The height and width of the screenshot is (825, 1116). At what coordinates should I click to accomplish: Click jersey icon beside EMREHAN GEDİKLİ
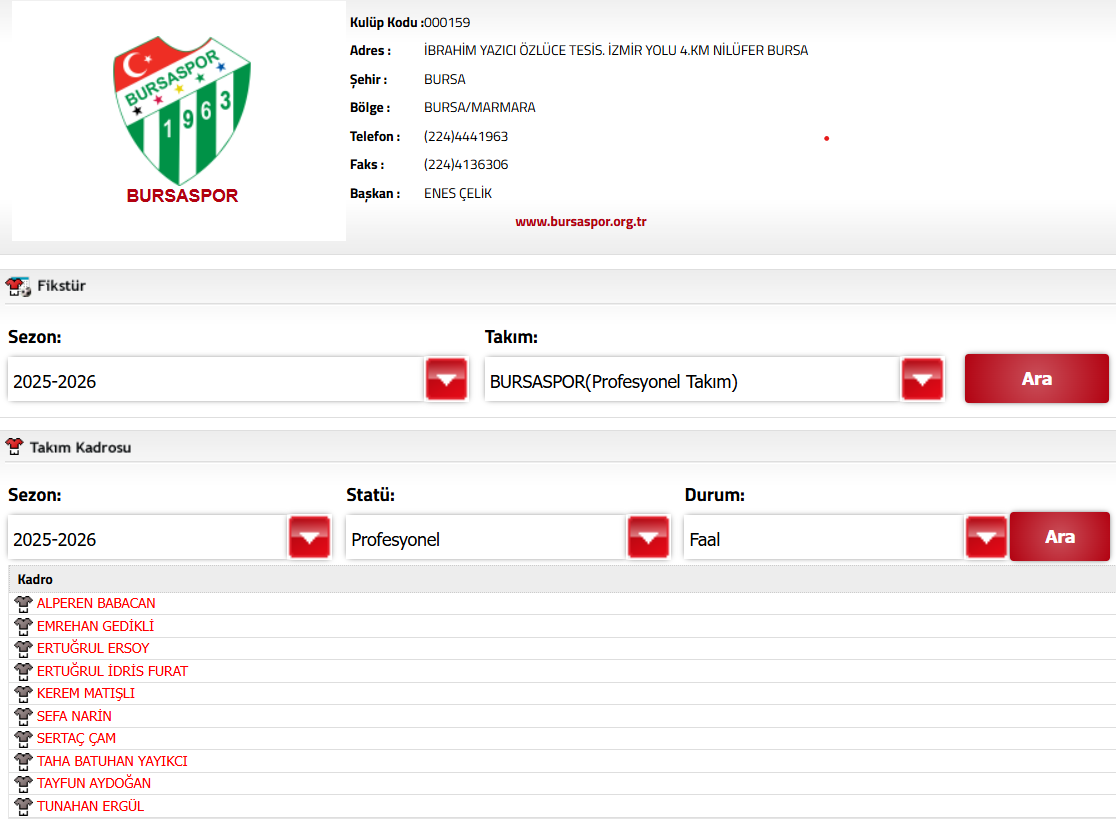coord(23,627)
